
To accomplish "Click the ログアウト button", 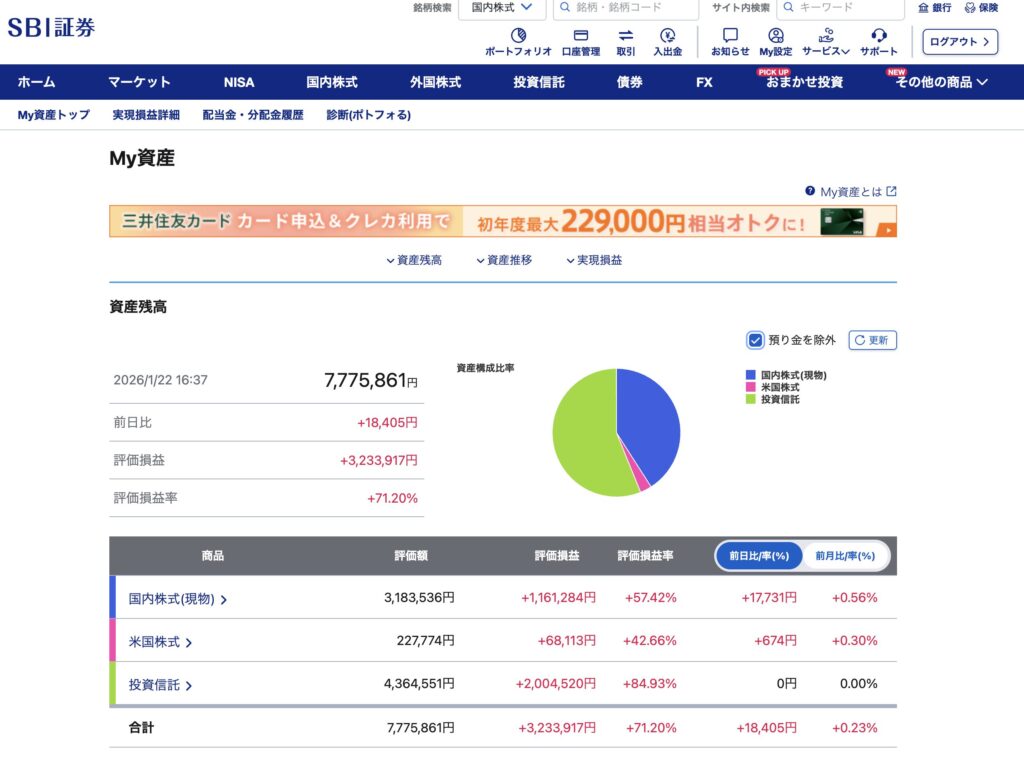I will pyautogui.click(x=960, y=41).
